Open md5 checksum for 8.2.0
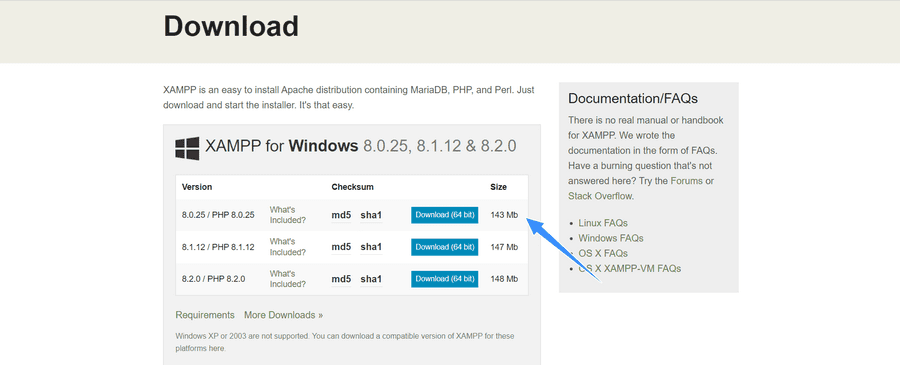The width and height of the screenshot is (900, 365). [x=341, y=279]
